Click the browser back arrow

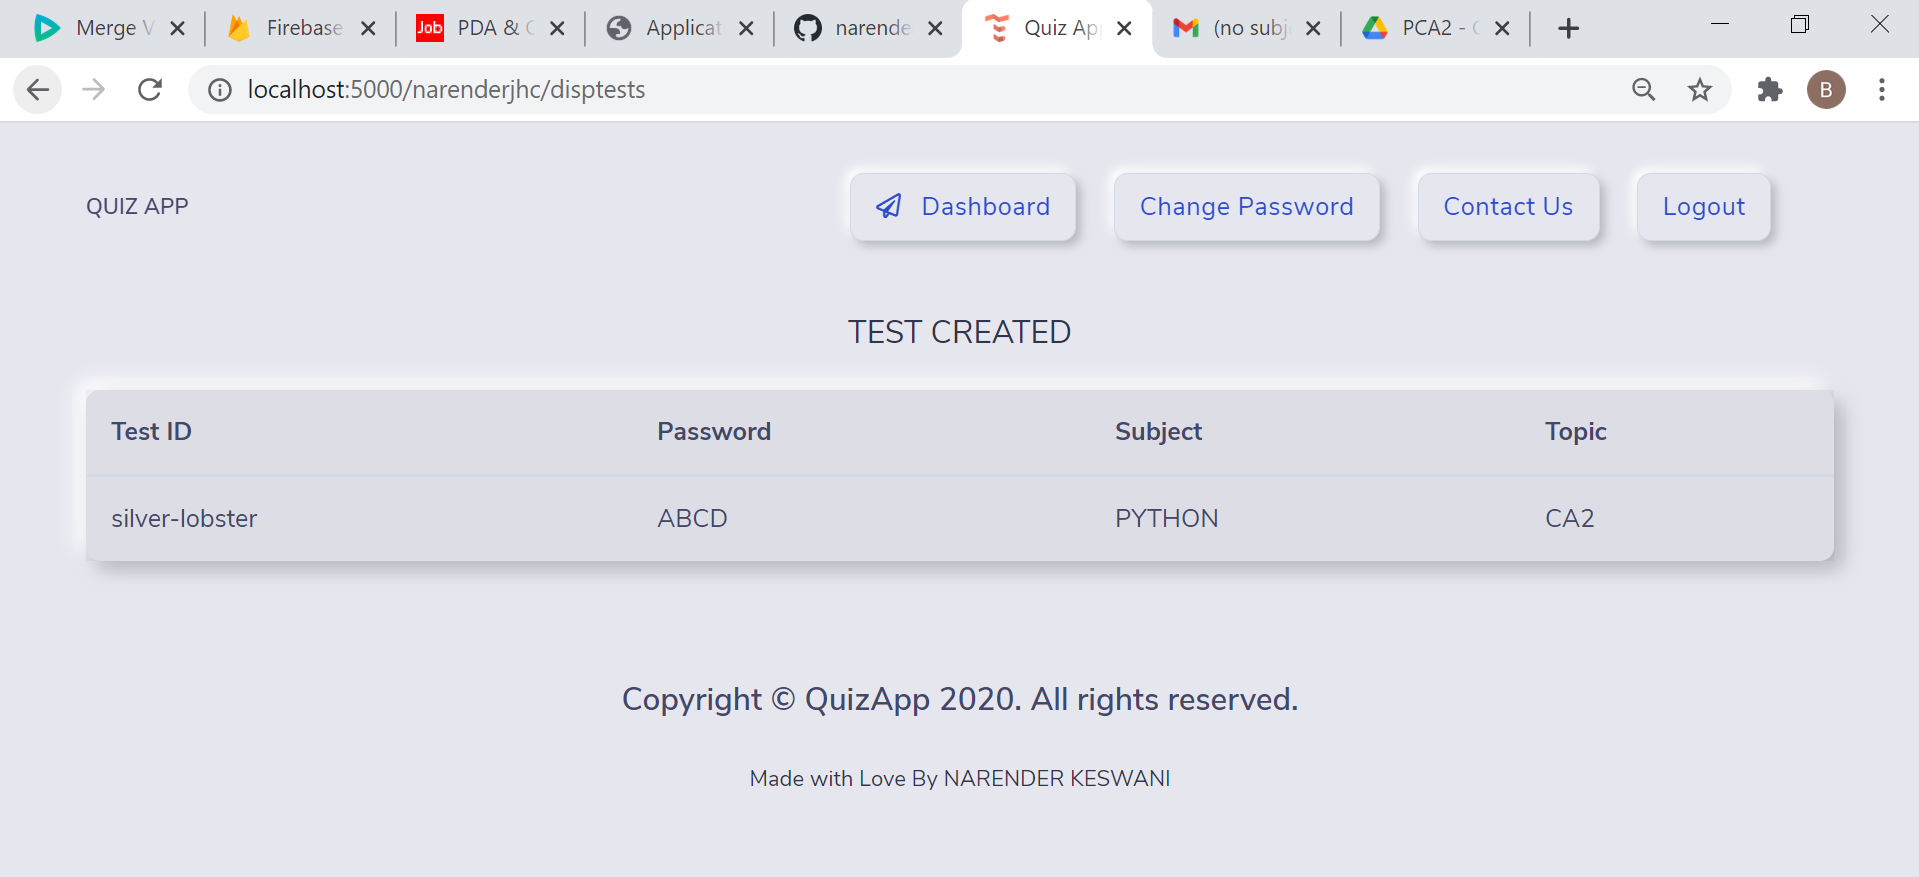(38, 90)
